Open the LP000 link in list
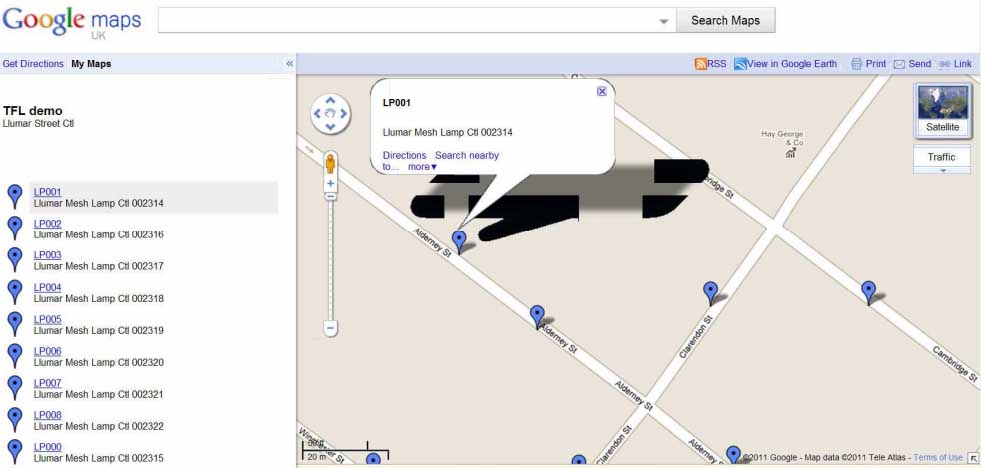Screen dimensions: 982x468 coord(48,447)
